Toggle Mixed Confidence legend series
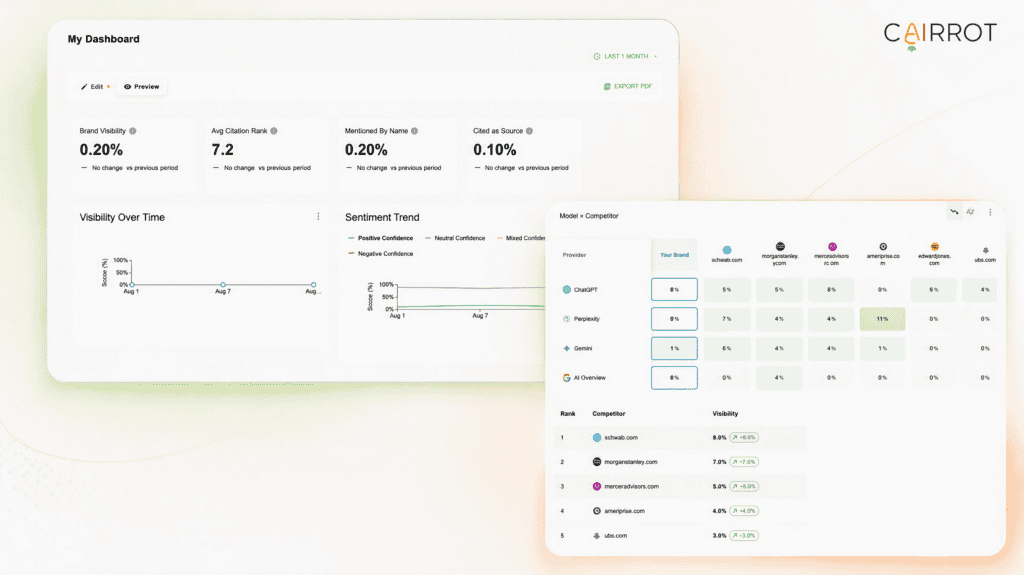The width and height of the screenshot is (1024, 575). pos(521,238)
